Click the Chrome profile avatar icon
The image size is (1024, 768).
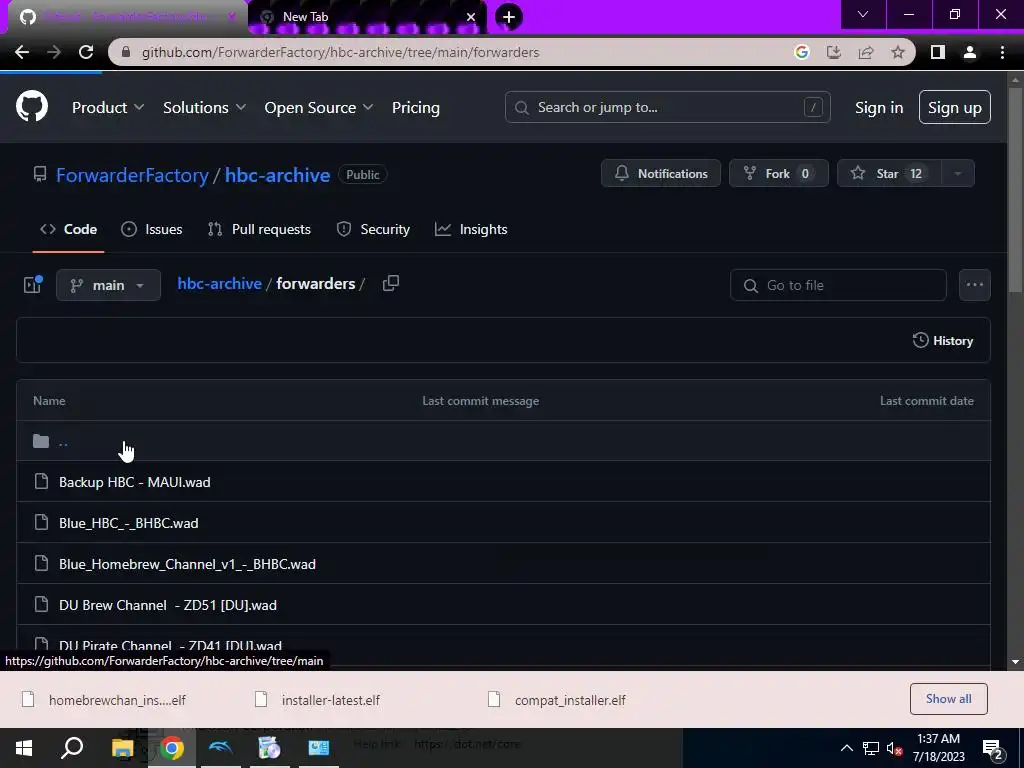pyautogui.click(x=970, y=52)
